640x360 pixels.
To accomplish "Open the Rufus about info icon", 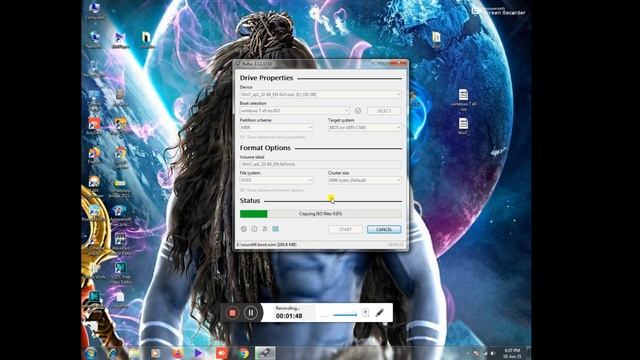I will [x=254, y=229].
